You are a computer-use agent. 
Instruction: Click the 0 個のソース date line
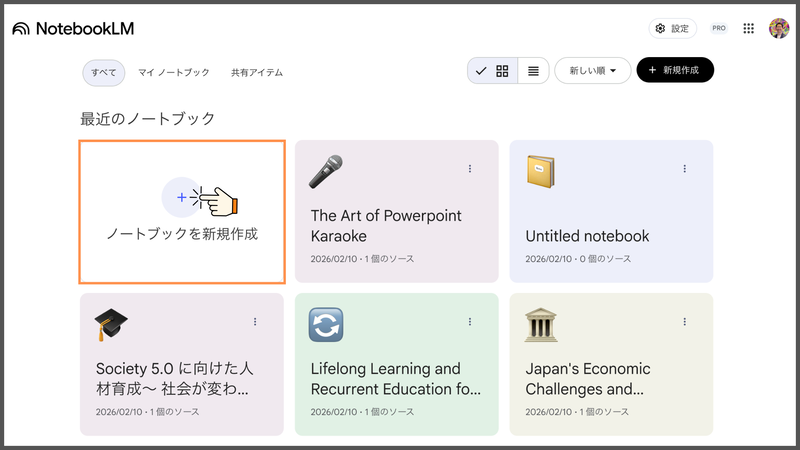578,259
